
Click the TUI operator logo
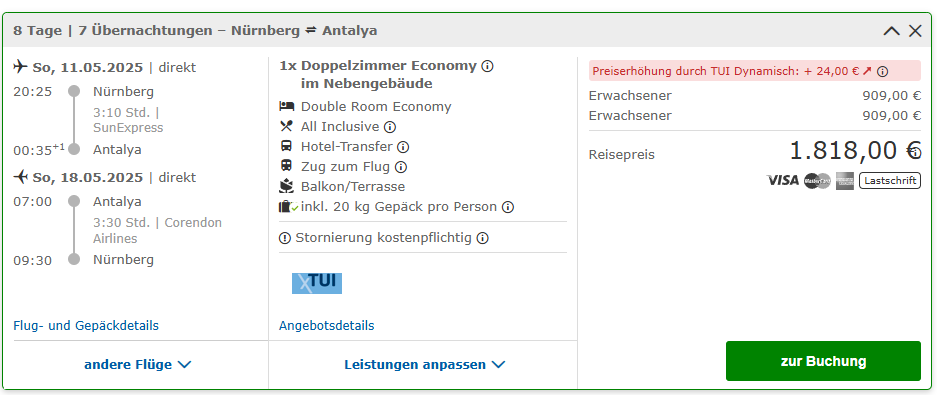pyautogui.click(x=317, y=283)
